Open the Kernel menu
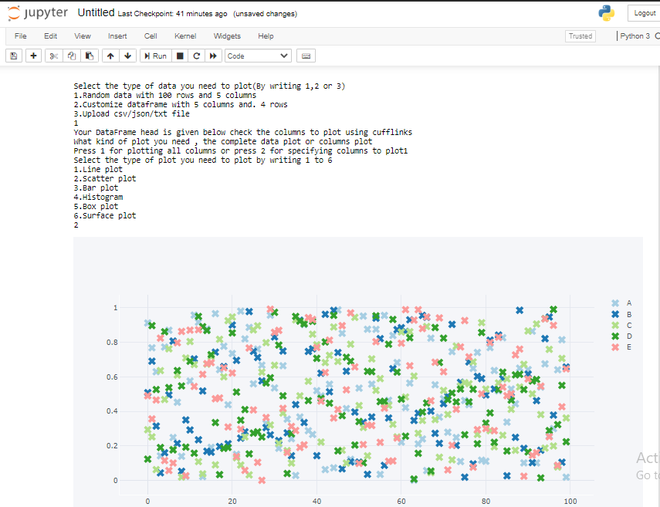This screenshot has width=660, height=507. coord(185,36)
